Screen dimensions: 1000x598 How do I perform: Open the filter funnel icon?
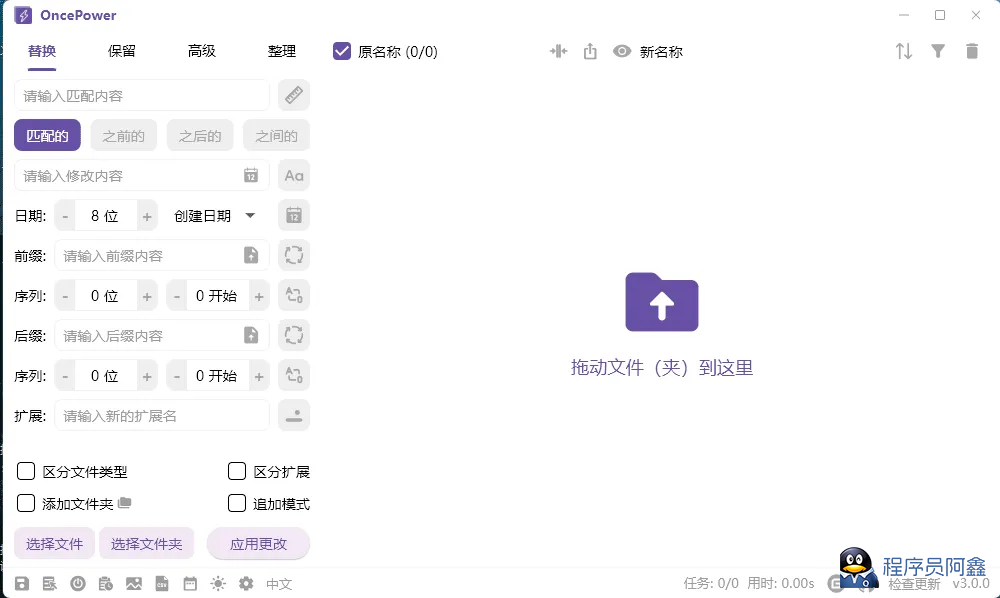pyautogui.click(x=938, y=51)
